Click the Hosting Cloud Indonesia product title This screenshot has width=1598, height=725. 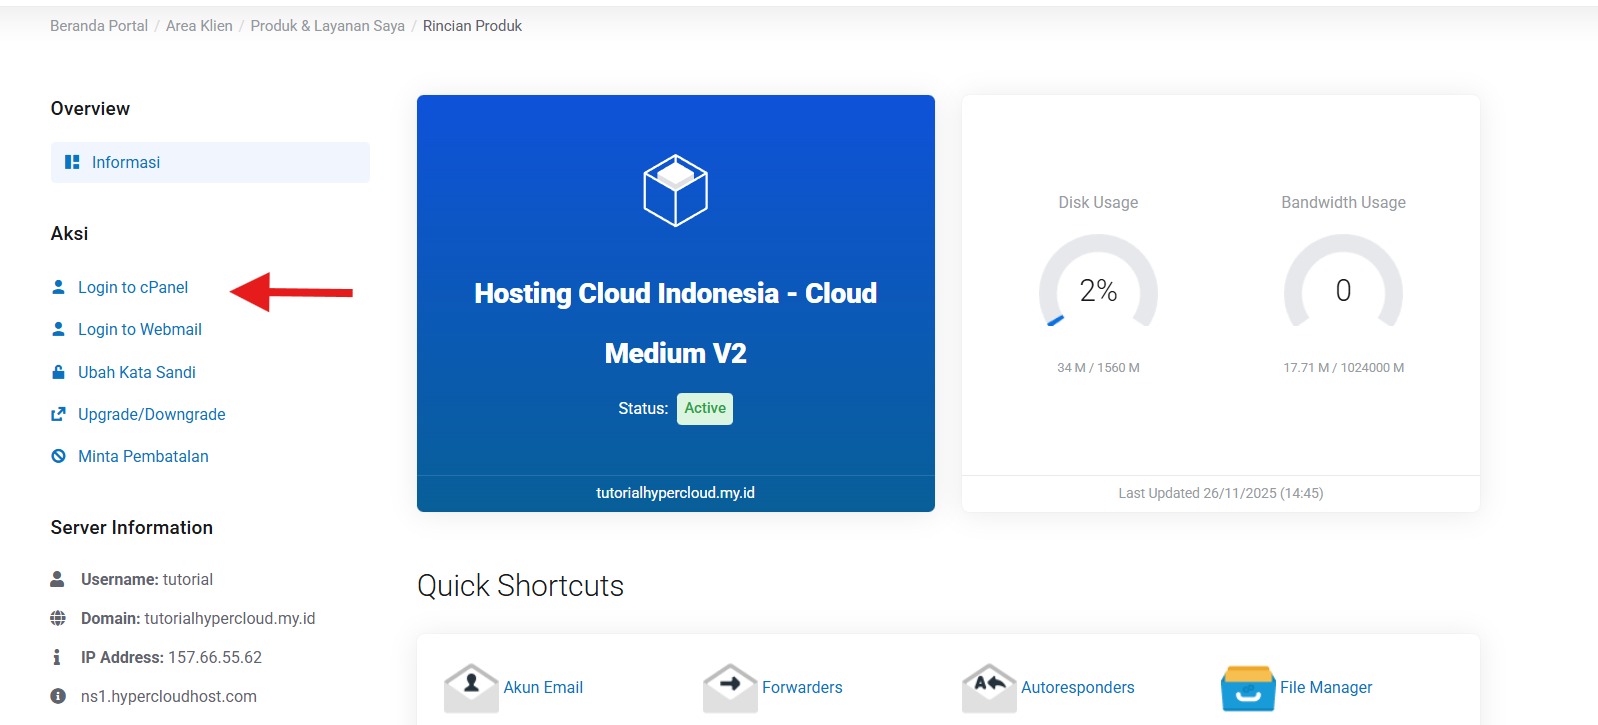coord(676,322)
